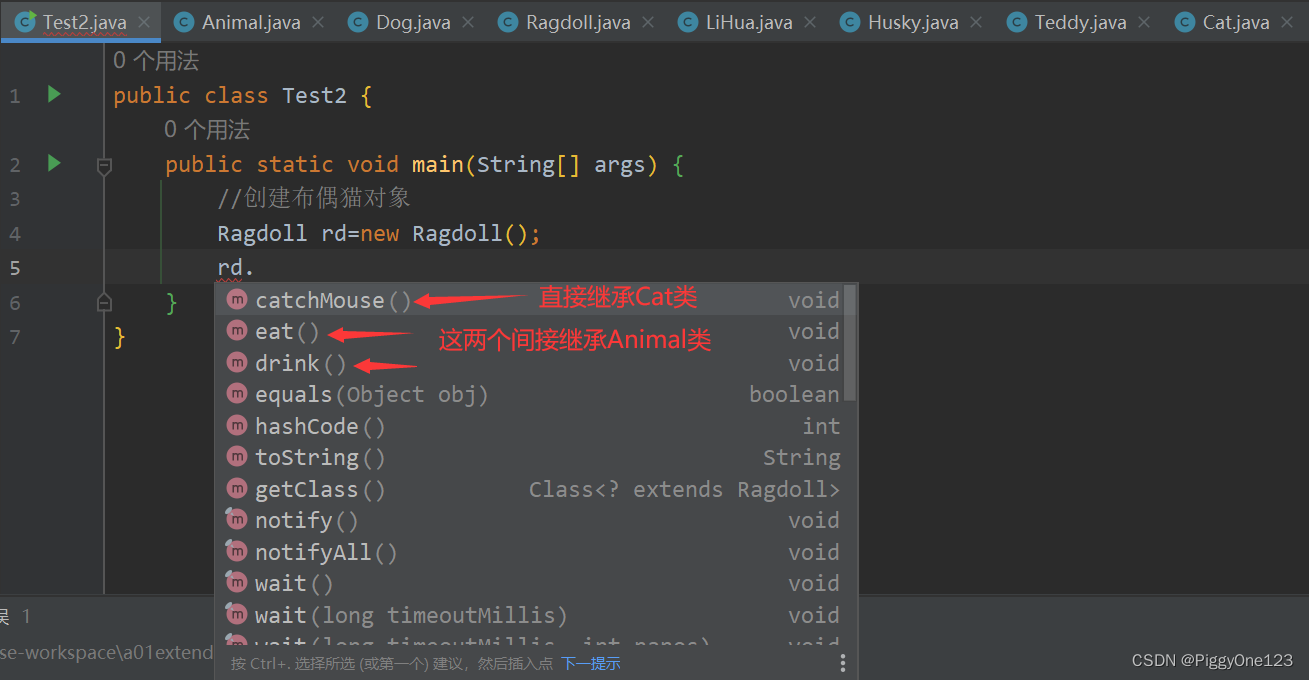The image size is (1309, 680).
Task: Click usages hint above class Test2
Action: coord(155,61)
